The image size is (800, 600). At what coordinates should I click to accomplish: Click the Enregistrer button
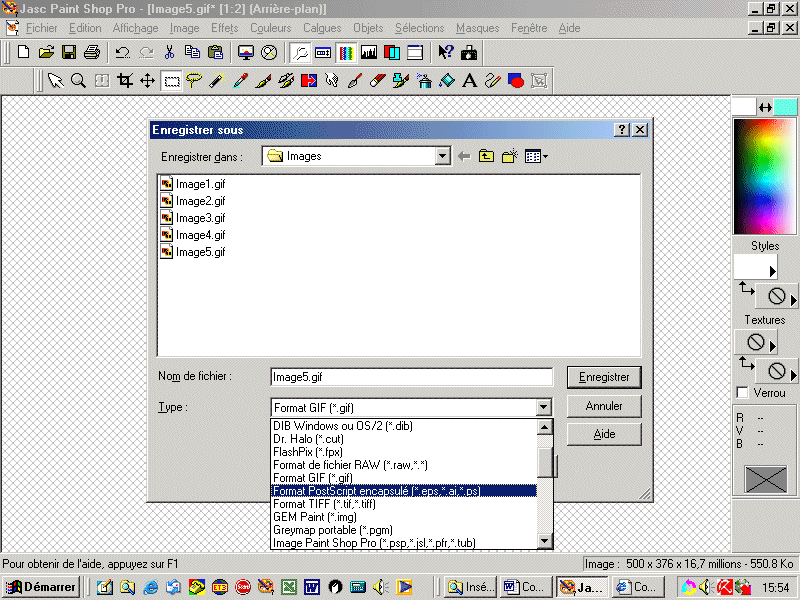[604, 377]
